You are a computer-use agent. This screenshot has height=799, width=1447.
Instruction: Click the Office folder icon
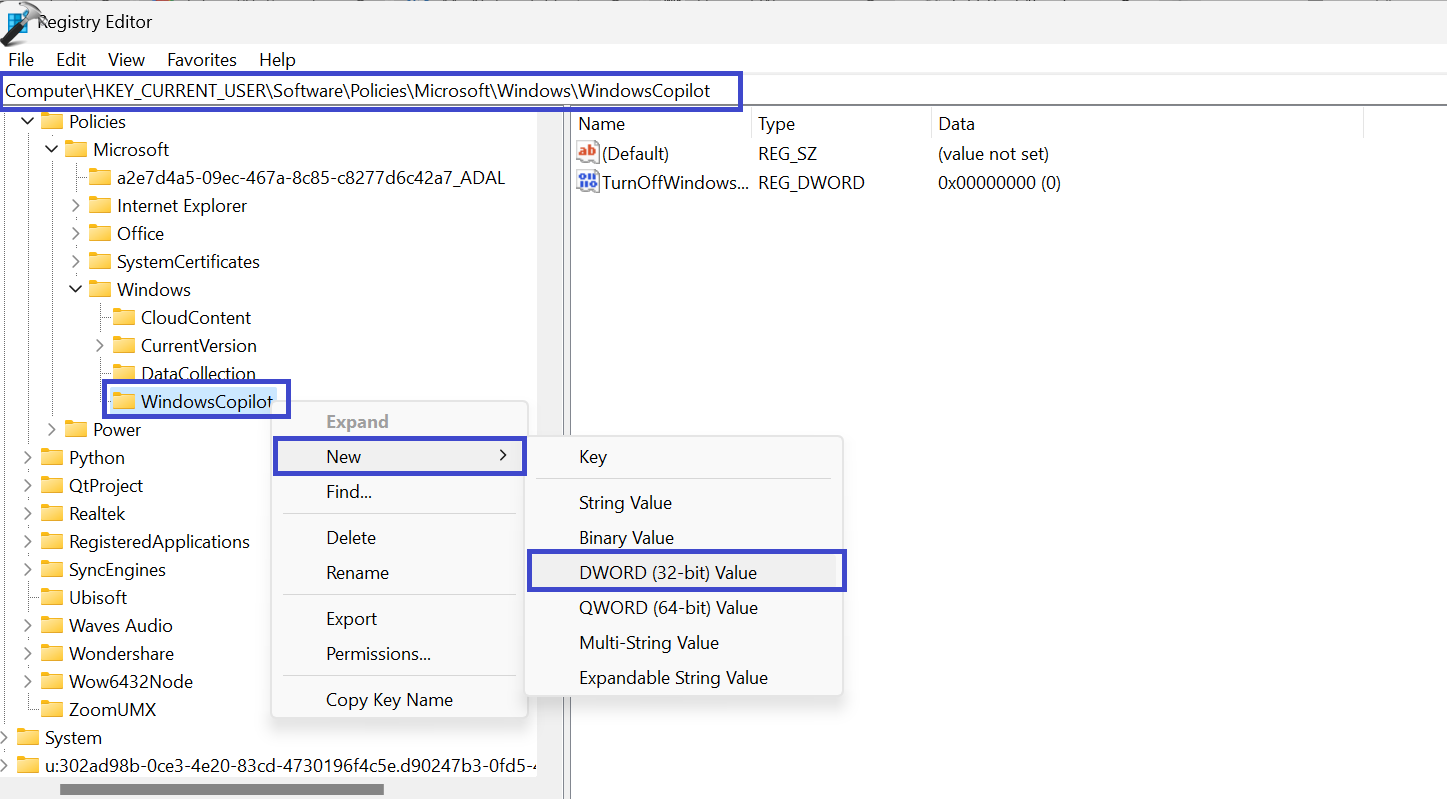(x=100, y=233)
